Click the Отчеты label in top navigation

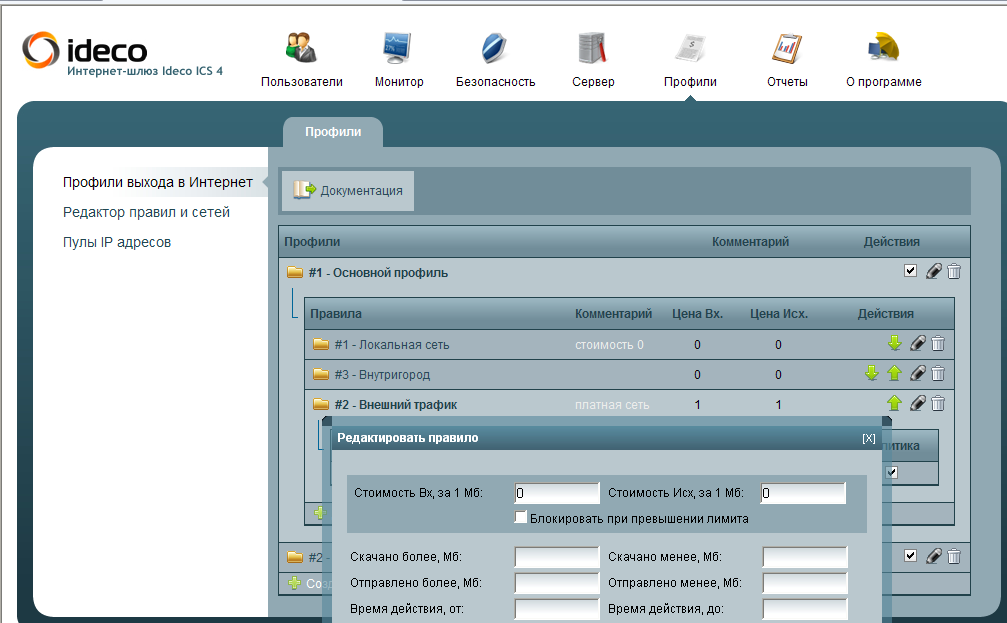coord(787,82)
